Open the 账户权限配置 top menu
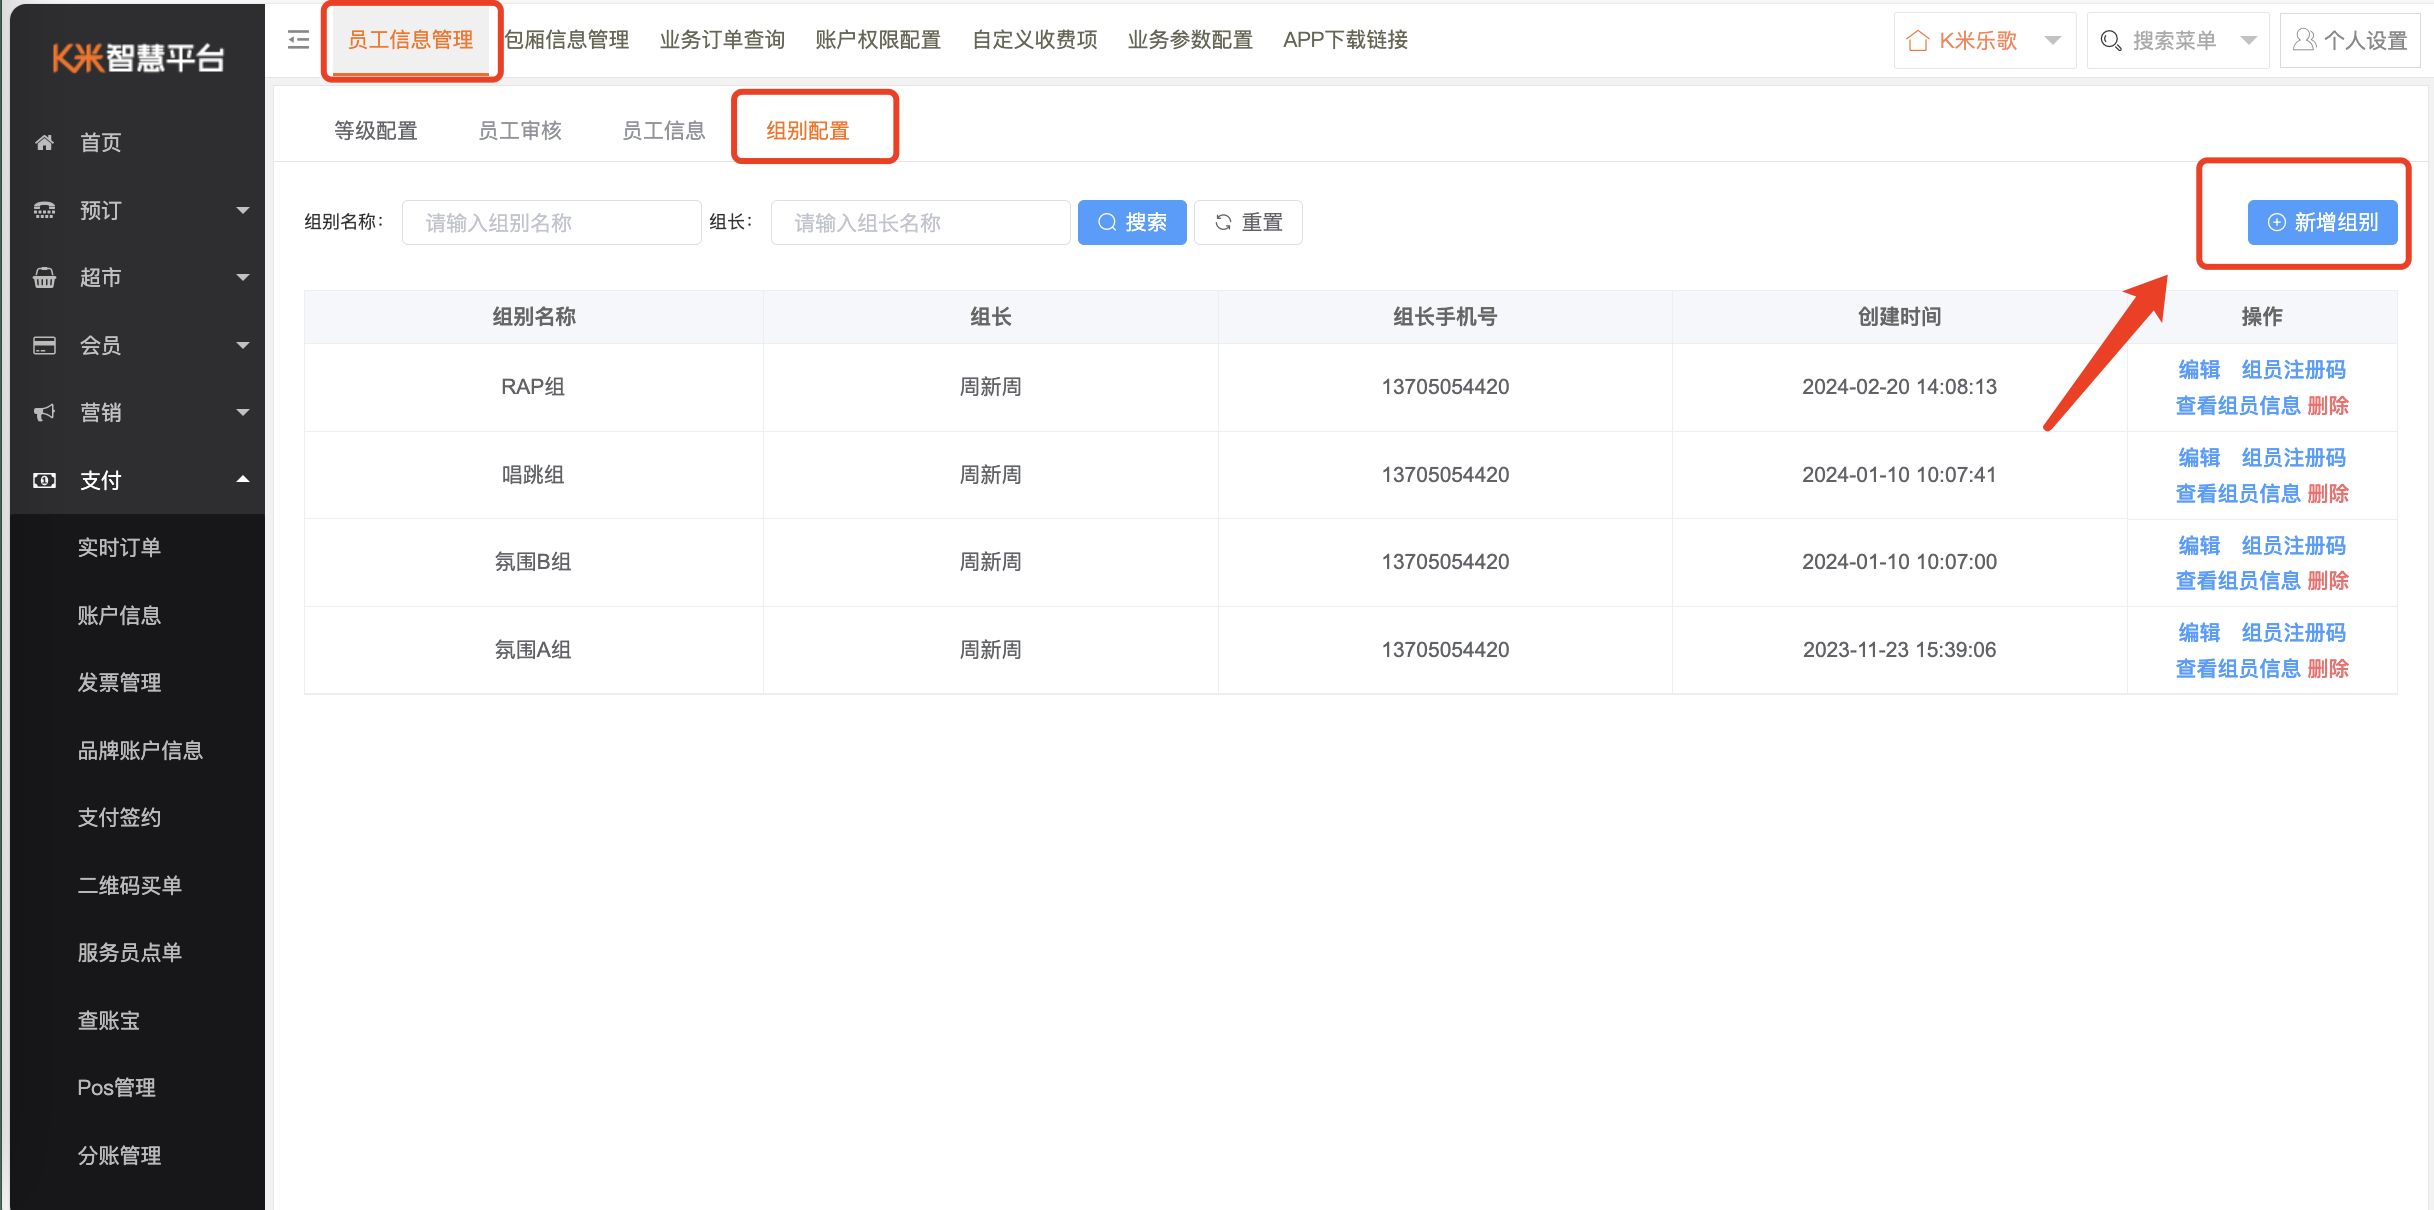Screen dimensions: 2434x1210 pyautogui.click(x=878, y=40)
